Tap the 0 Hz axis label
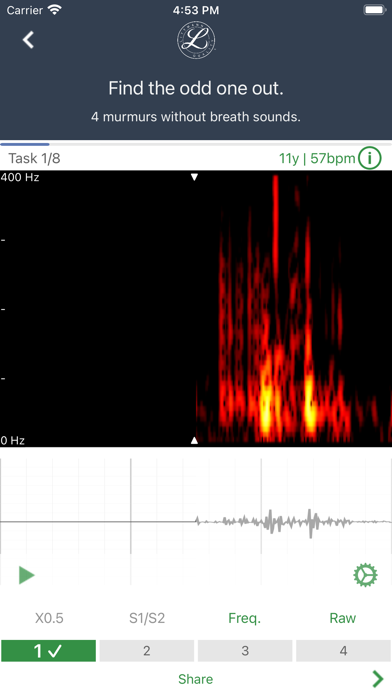 [12, 440]
